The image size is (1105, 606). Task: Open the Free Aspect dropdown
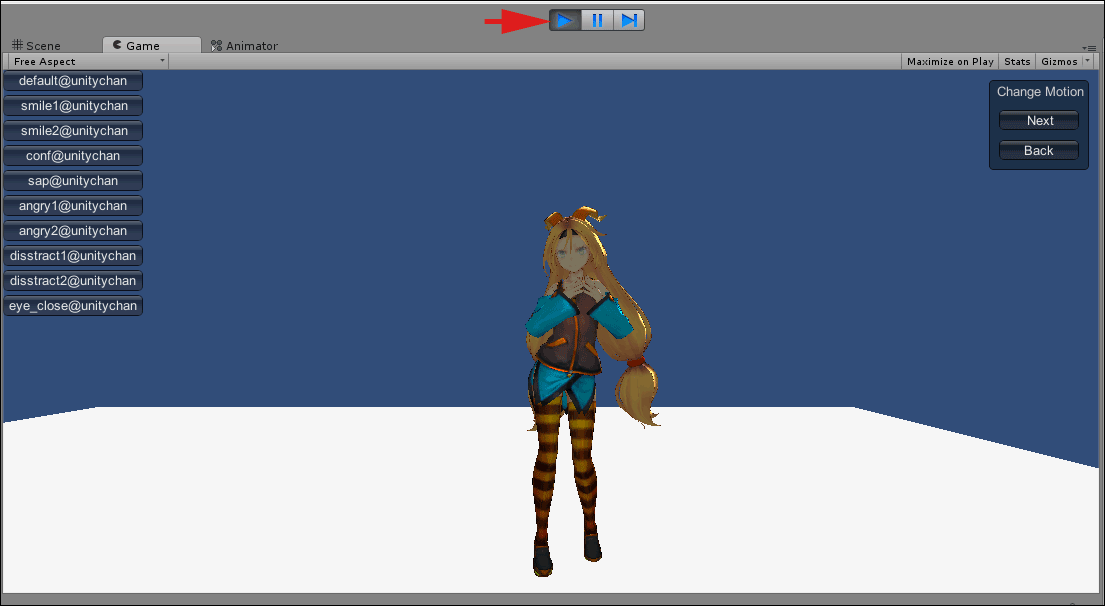coord(88,61)
